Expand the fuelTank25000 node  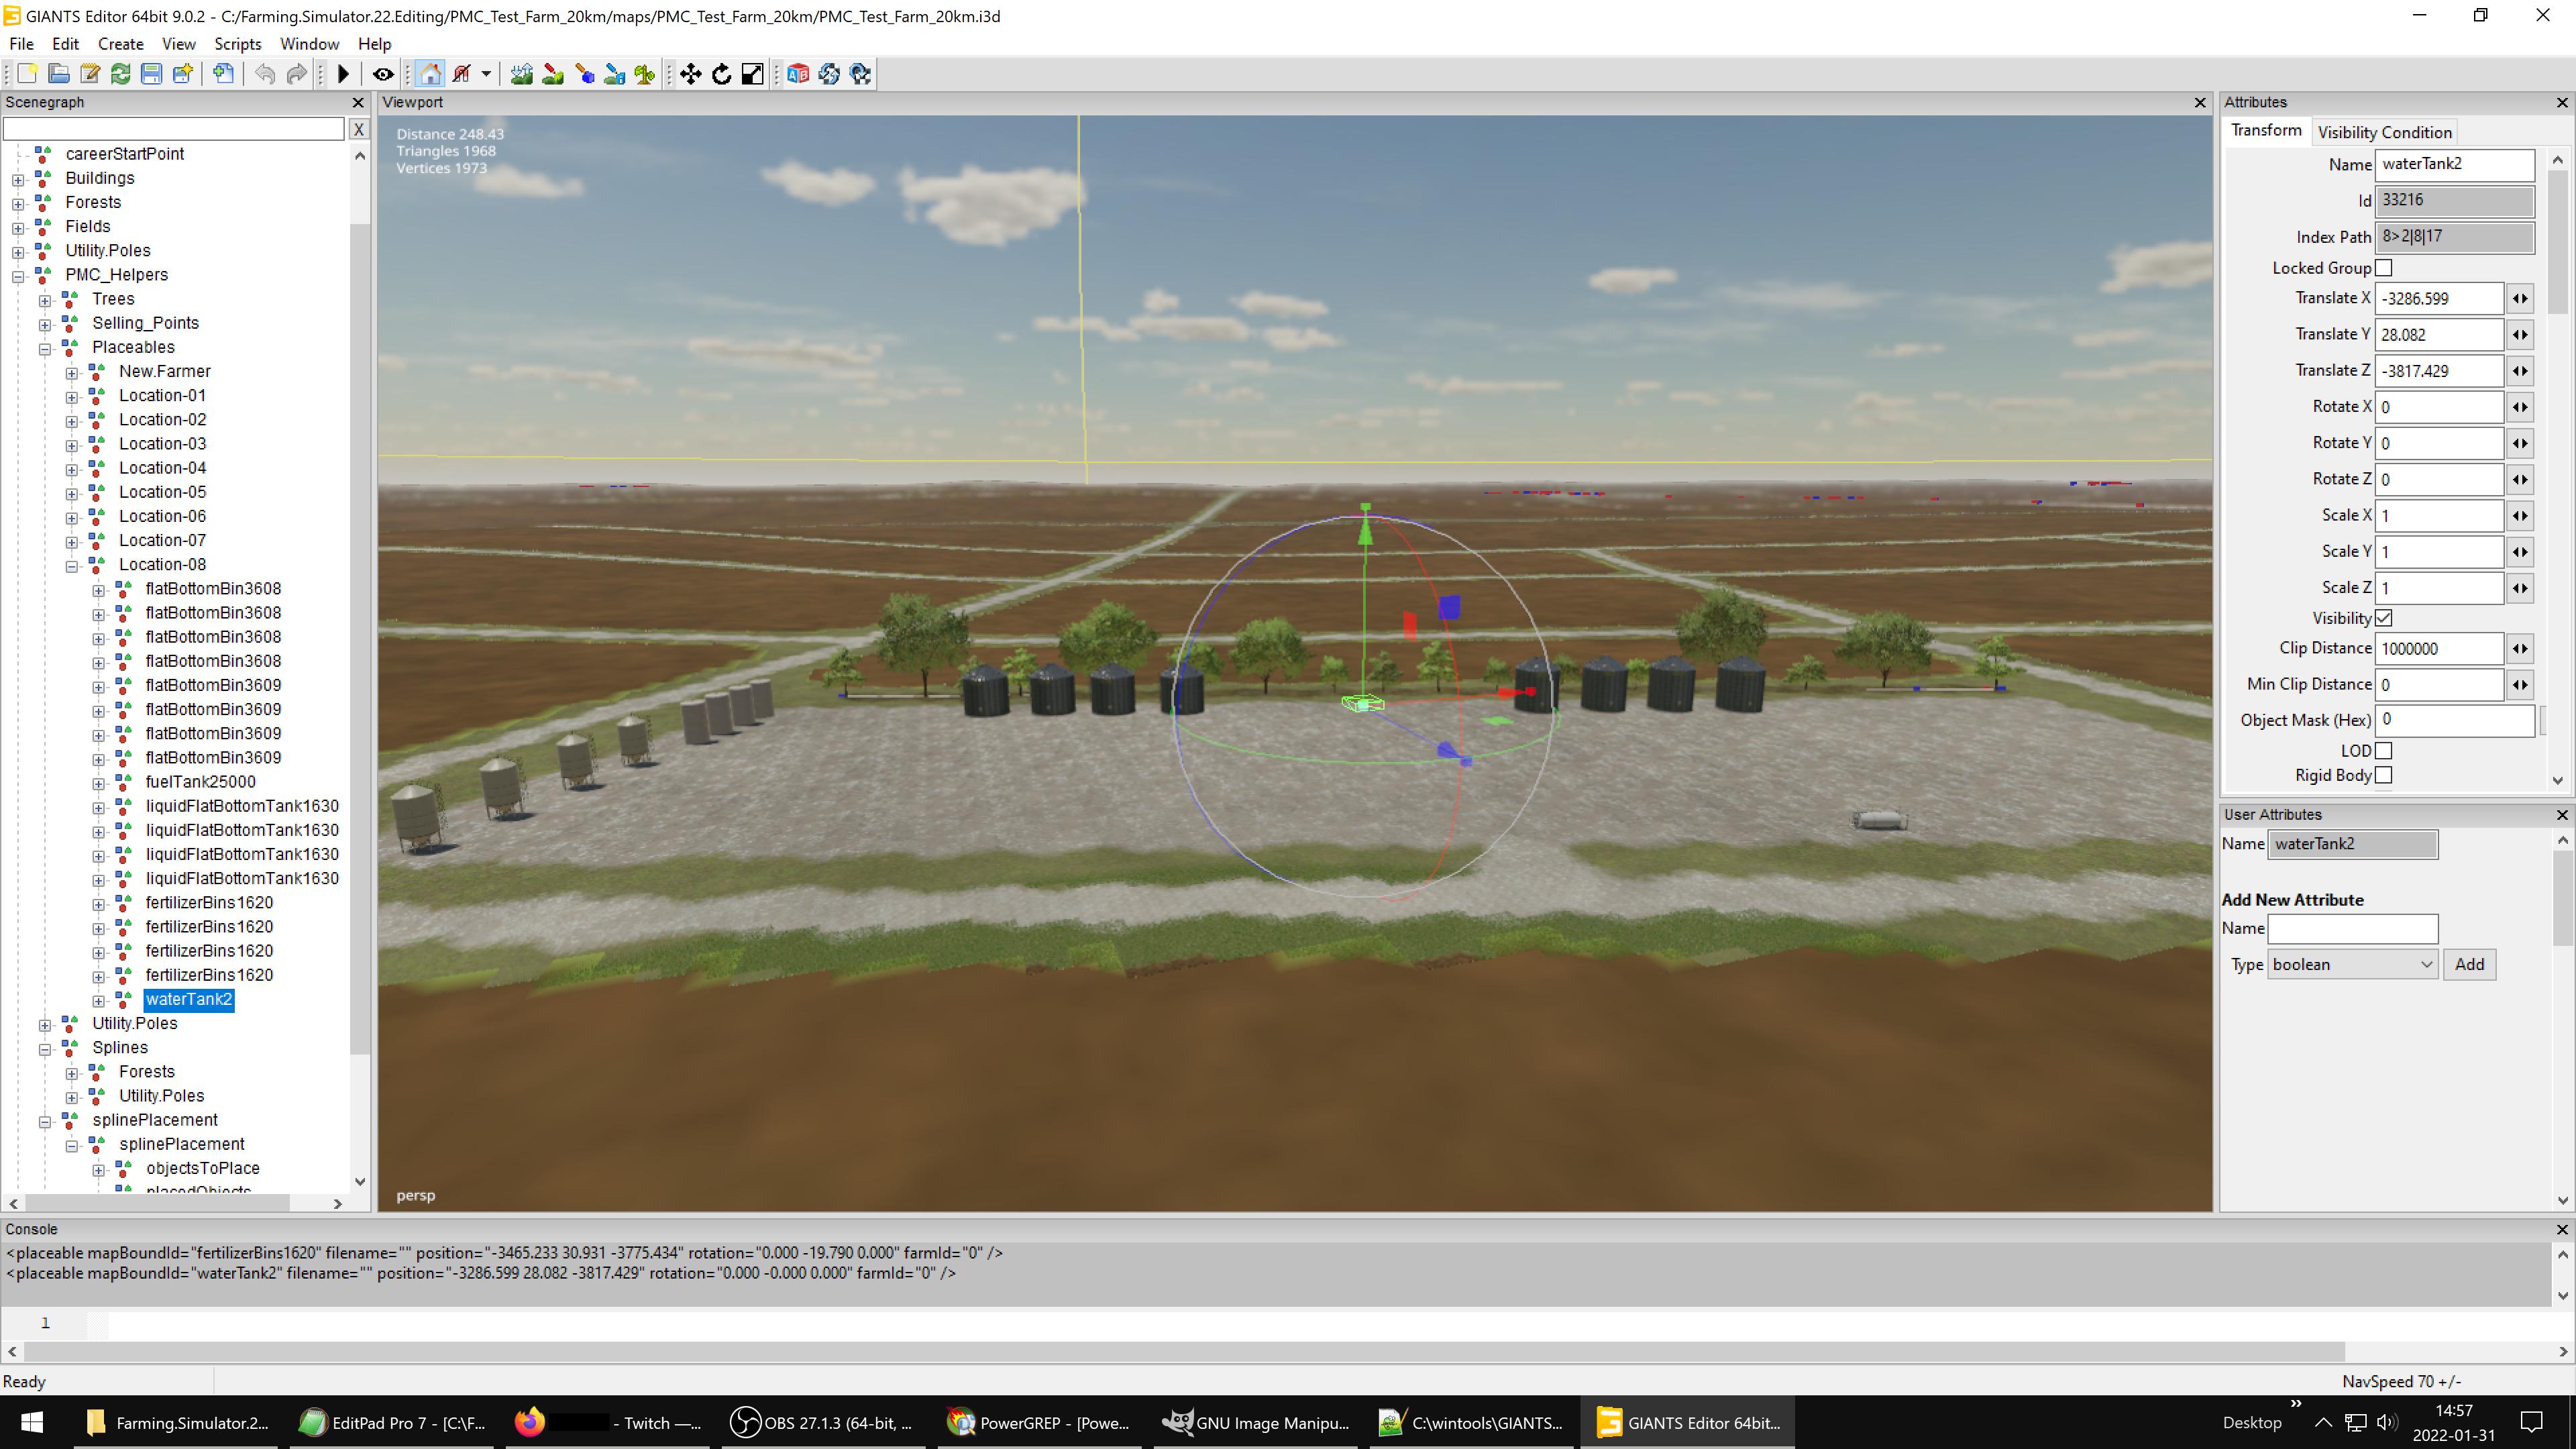(x=99, y=784)
